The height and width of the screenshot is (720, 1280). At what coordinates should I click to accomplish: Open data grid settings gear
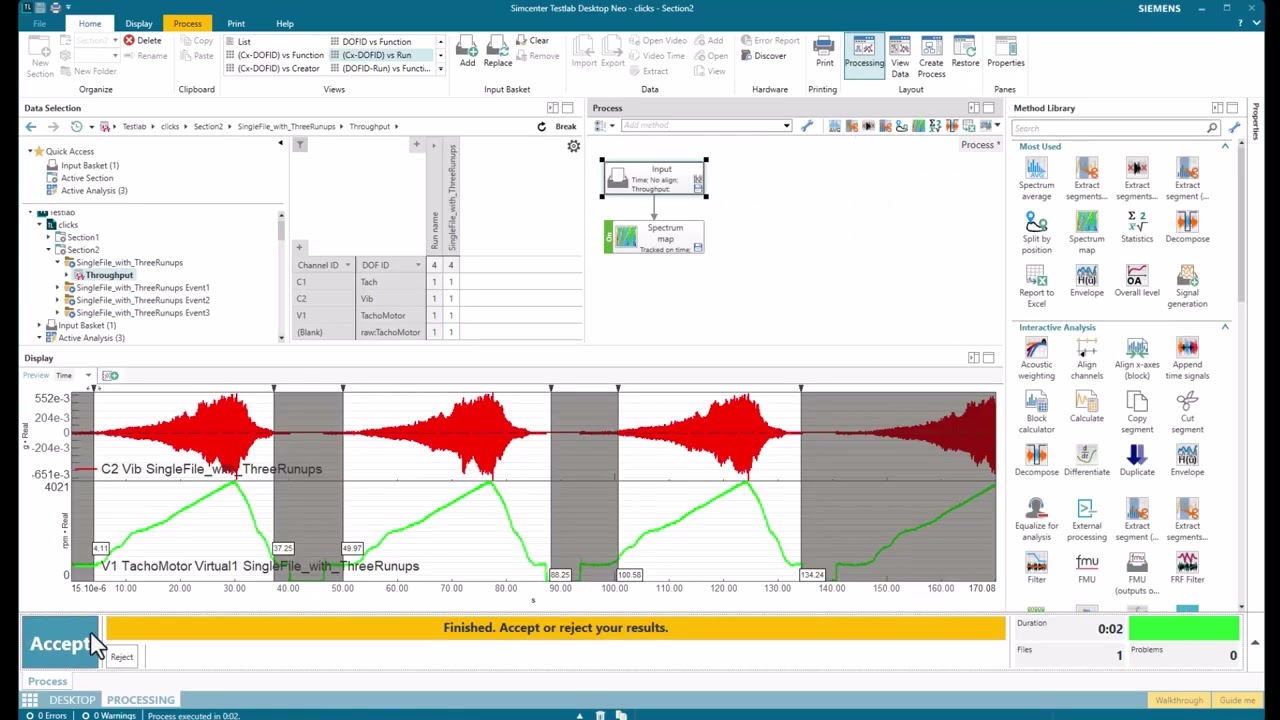click(574, 147)
